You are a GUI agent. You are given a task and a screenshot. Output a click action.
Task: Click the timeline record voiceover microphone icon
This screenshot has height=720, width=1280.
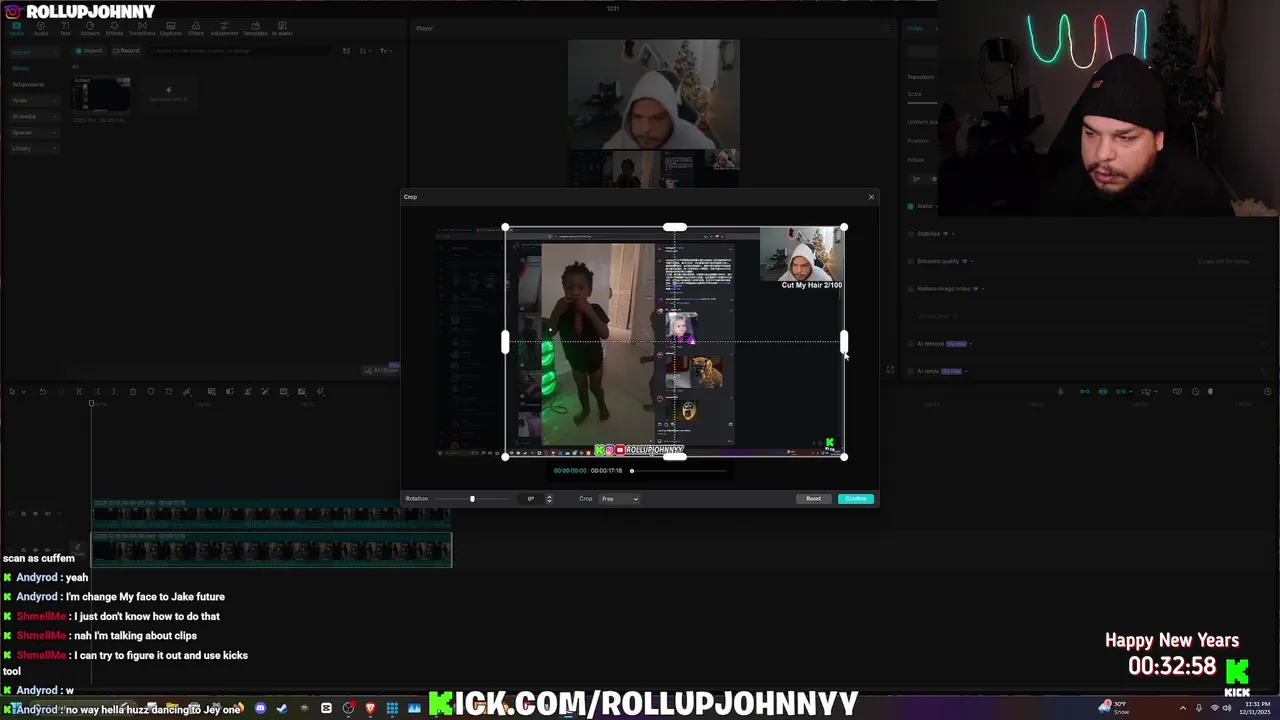[1061, 392]
